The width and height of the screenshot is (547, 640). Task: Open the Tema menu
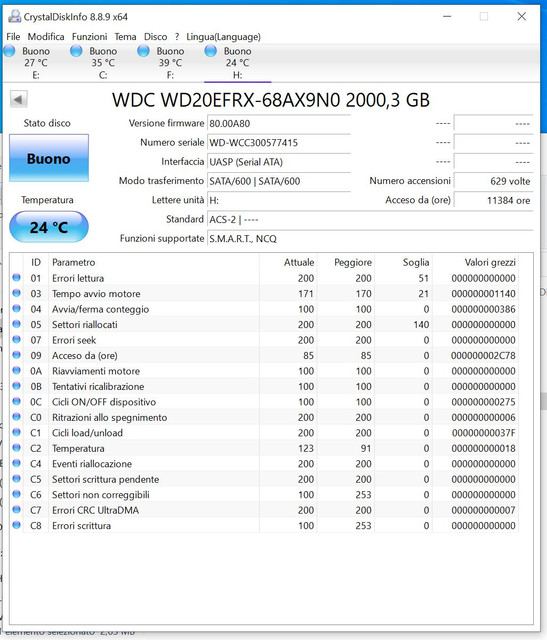point(125,37)
